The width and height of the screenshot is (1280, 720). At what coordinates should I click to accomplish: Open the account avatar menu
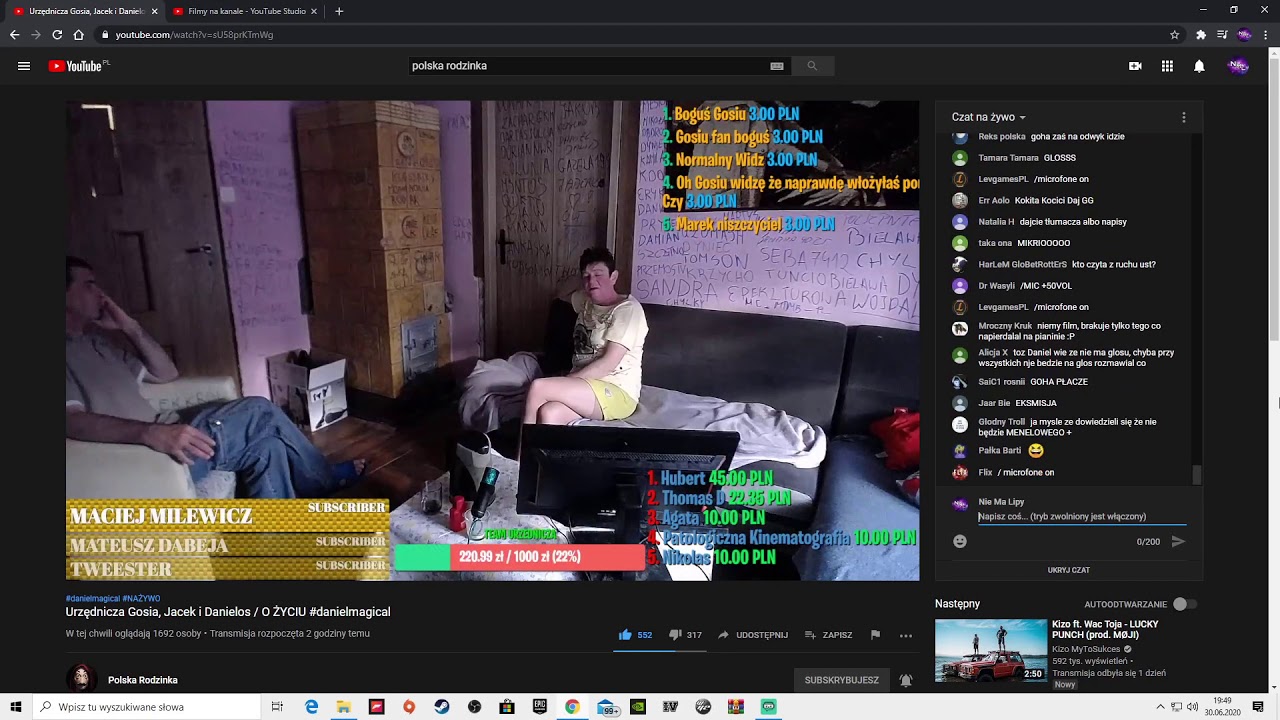(1238, 66)
